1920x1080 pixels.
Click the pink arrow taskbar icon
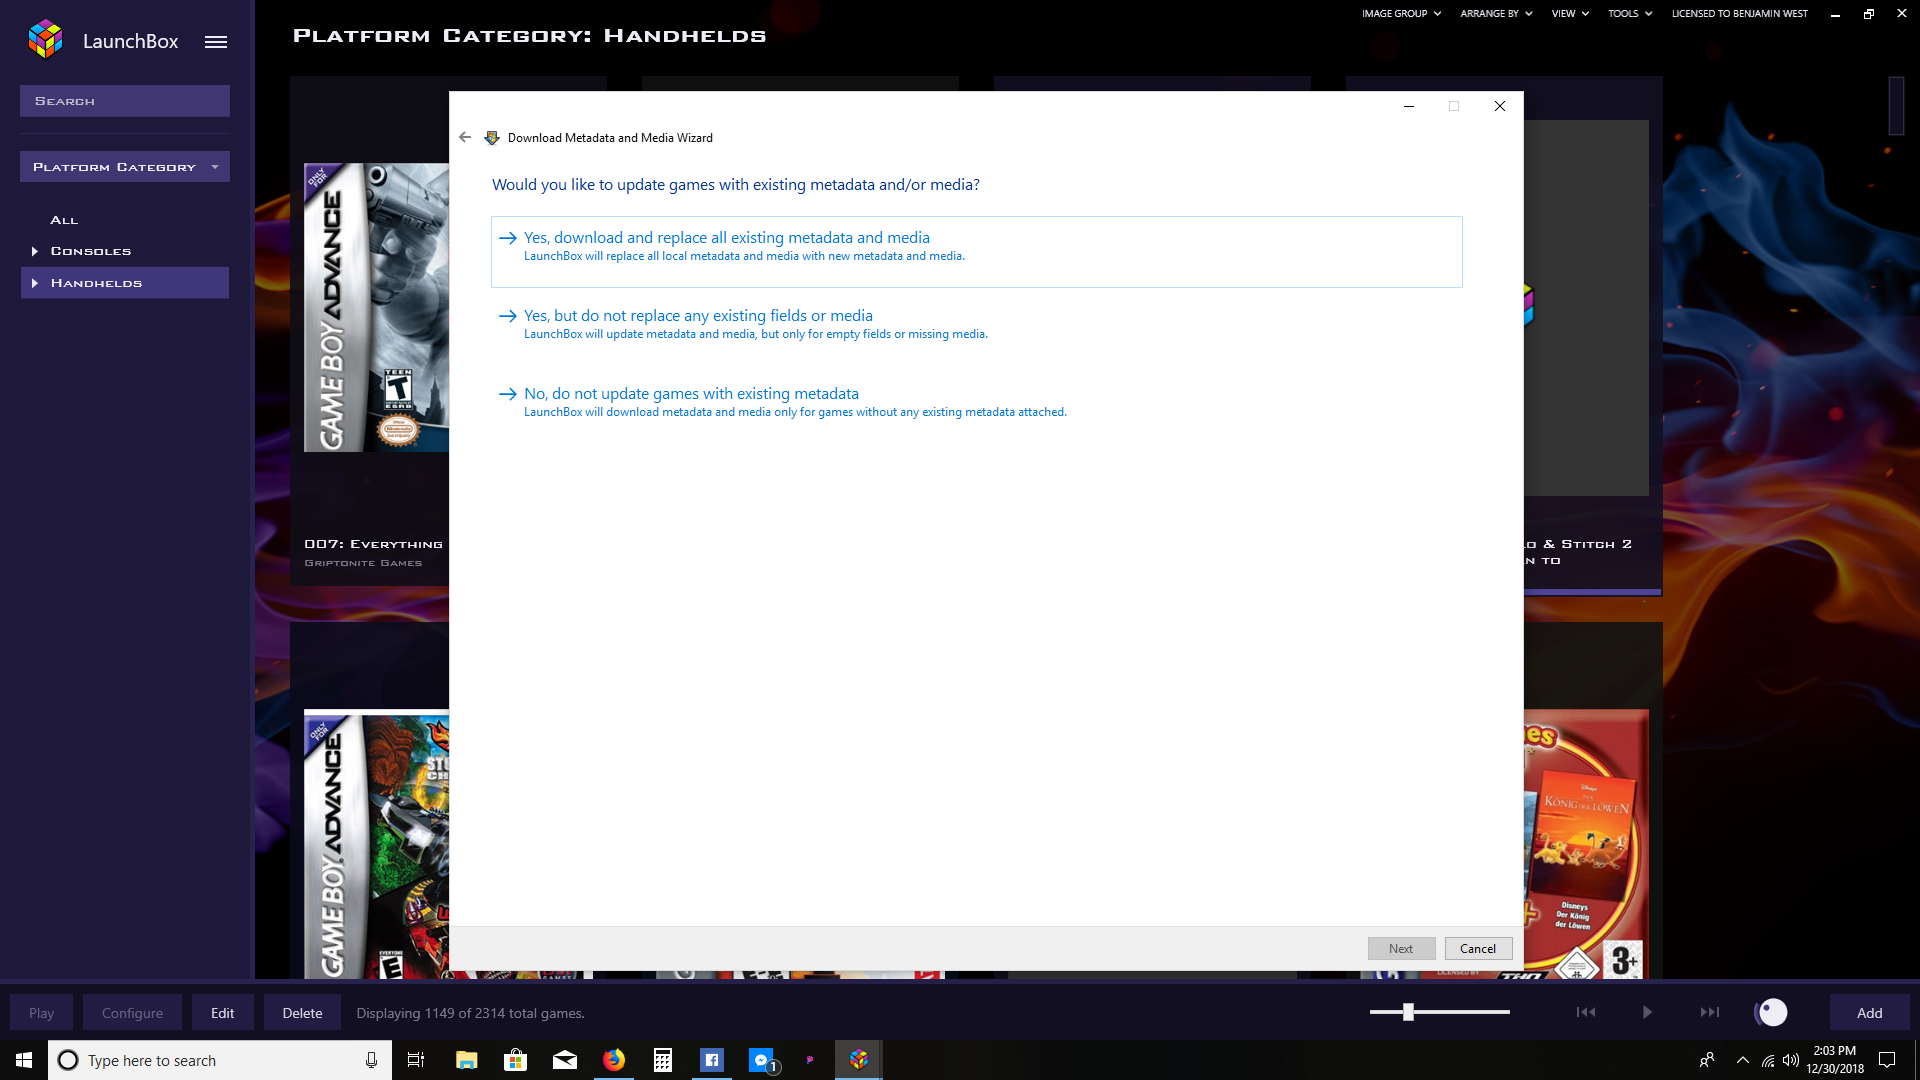click(x=810, y=1060)
